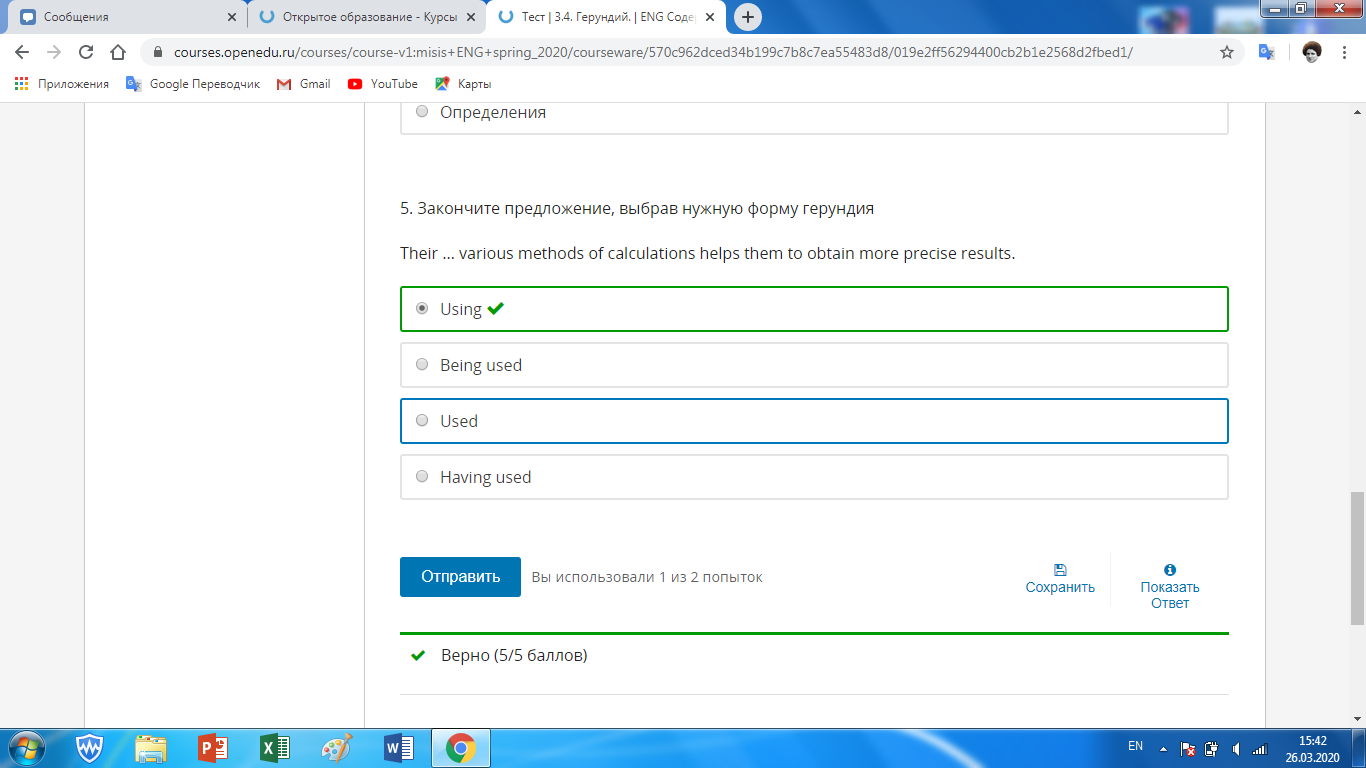Click the Action Center flag tray icon

[x=1188, y=749]
